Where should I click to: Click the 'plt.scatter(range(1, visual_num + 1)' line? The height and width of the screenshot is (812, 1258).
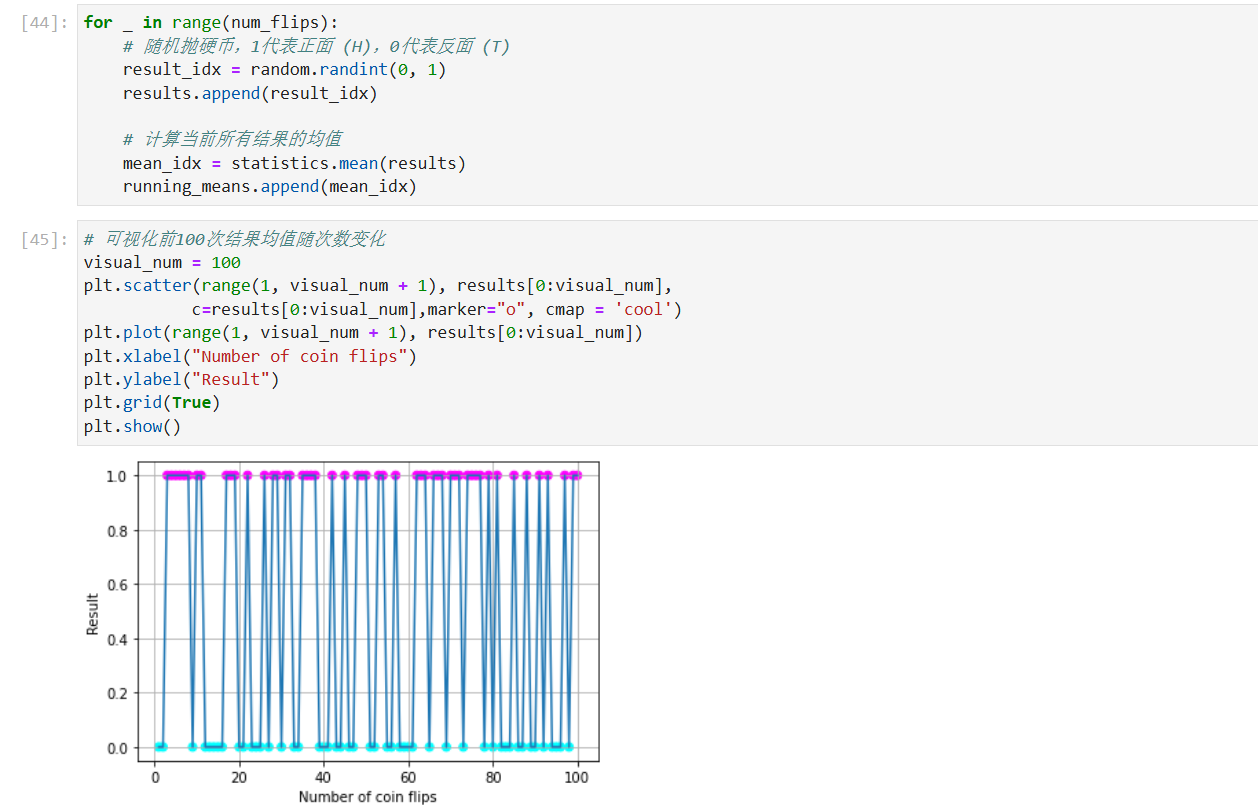378,286
